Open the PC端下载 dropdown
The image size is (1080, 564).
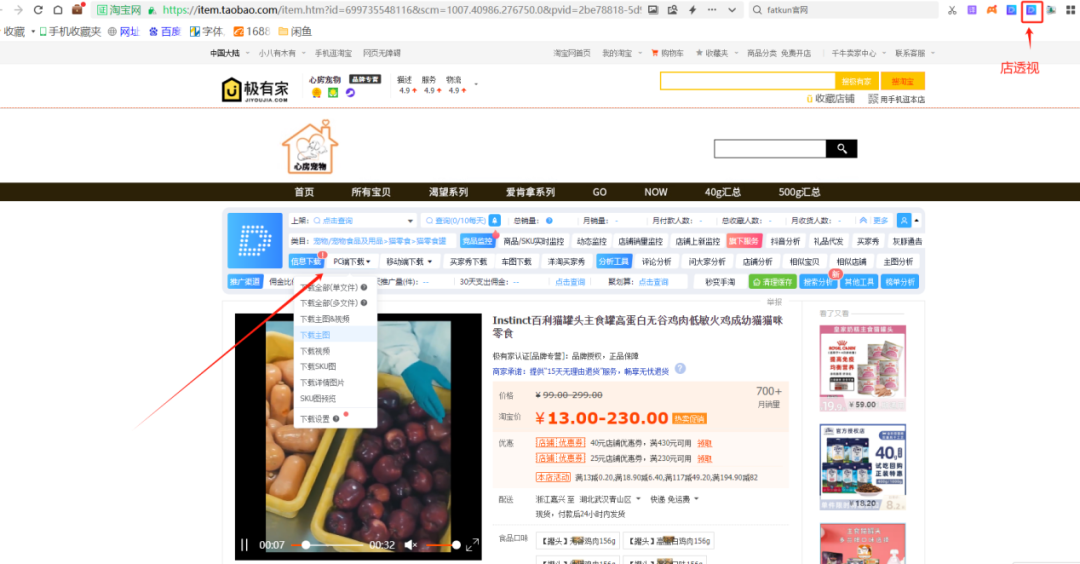coord(352,262)
